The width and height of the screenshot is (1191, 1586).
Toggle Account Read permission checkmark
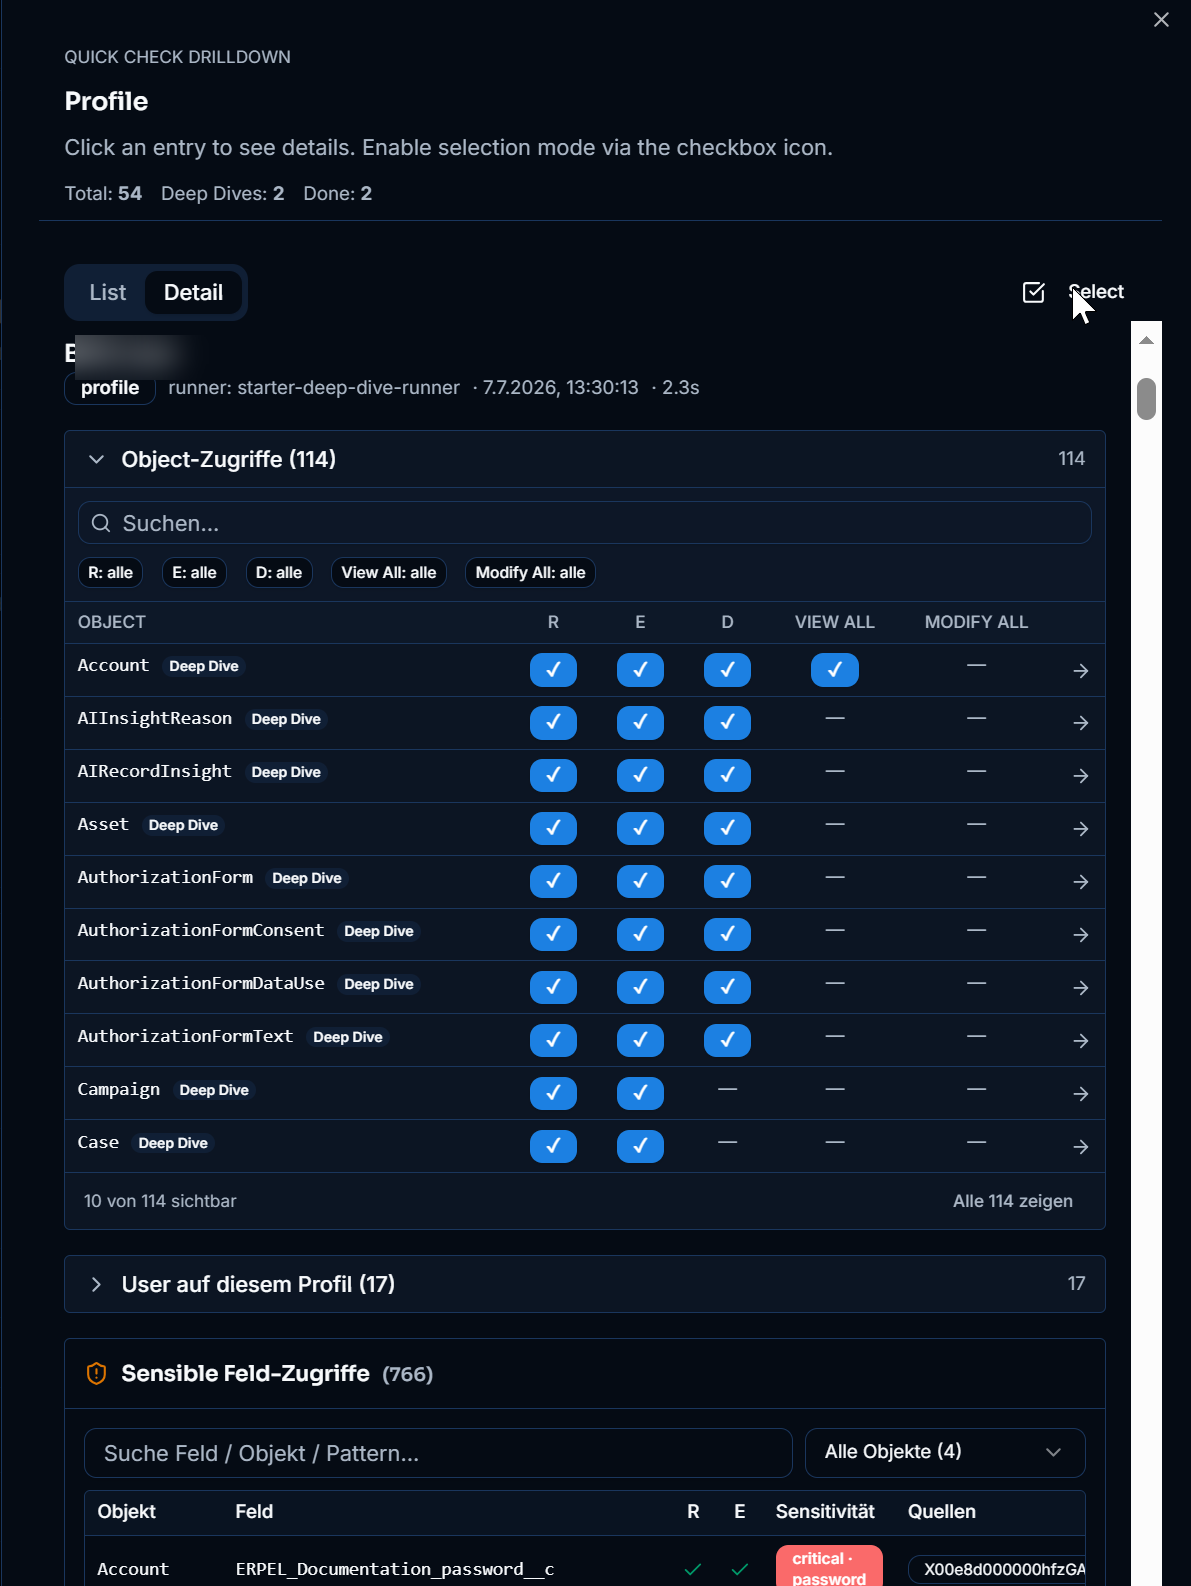pyautogui.click(x=553, y=670)
